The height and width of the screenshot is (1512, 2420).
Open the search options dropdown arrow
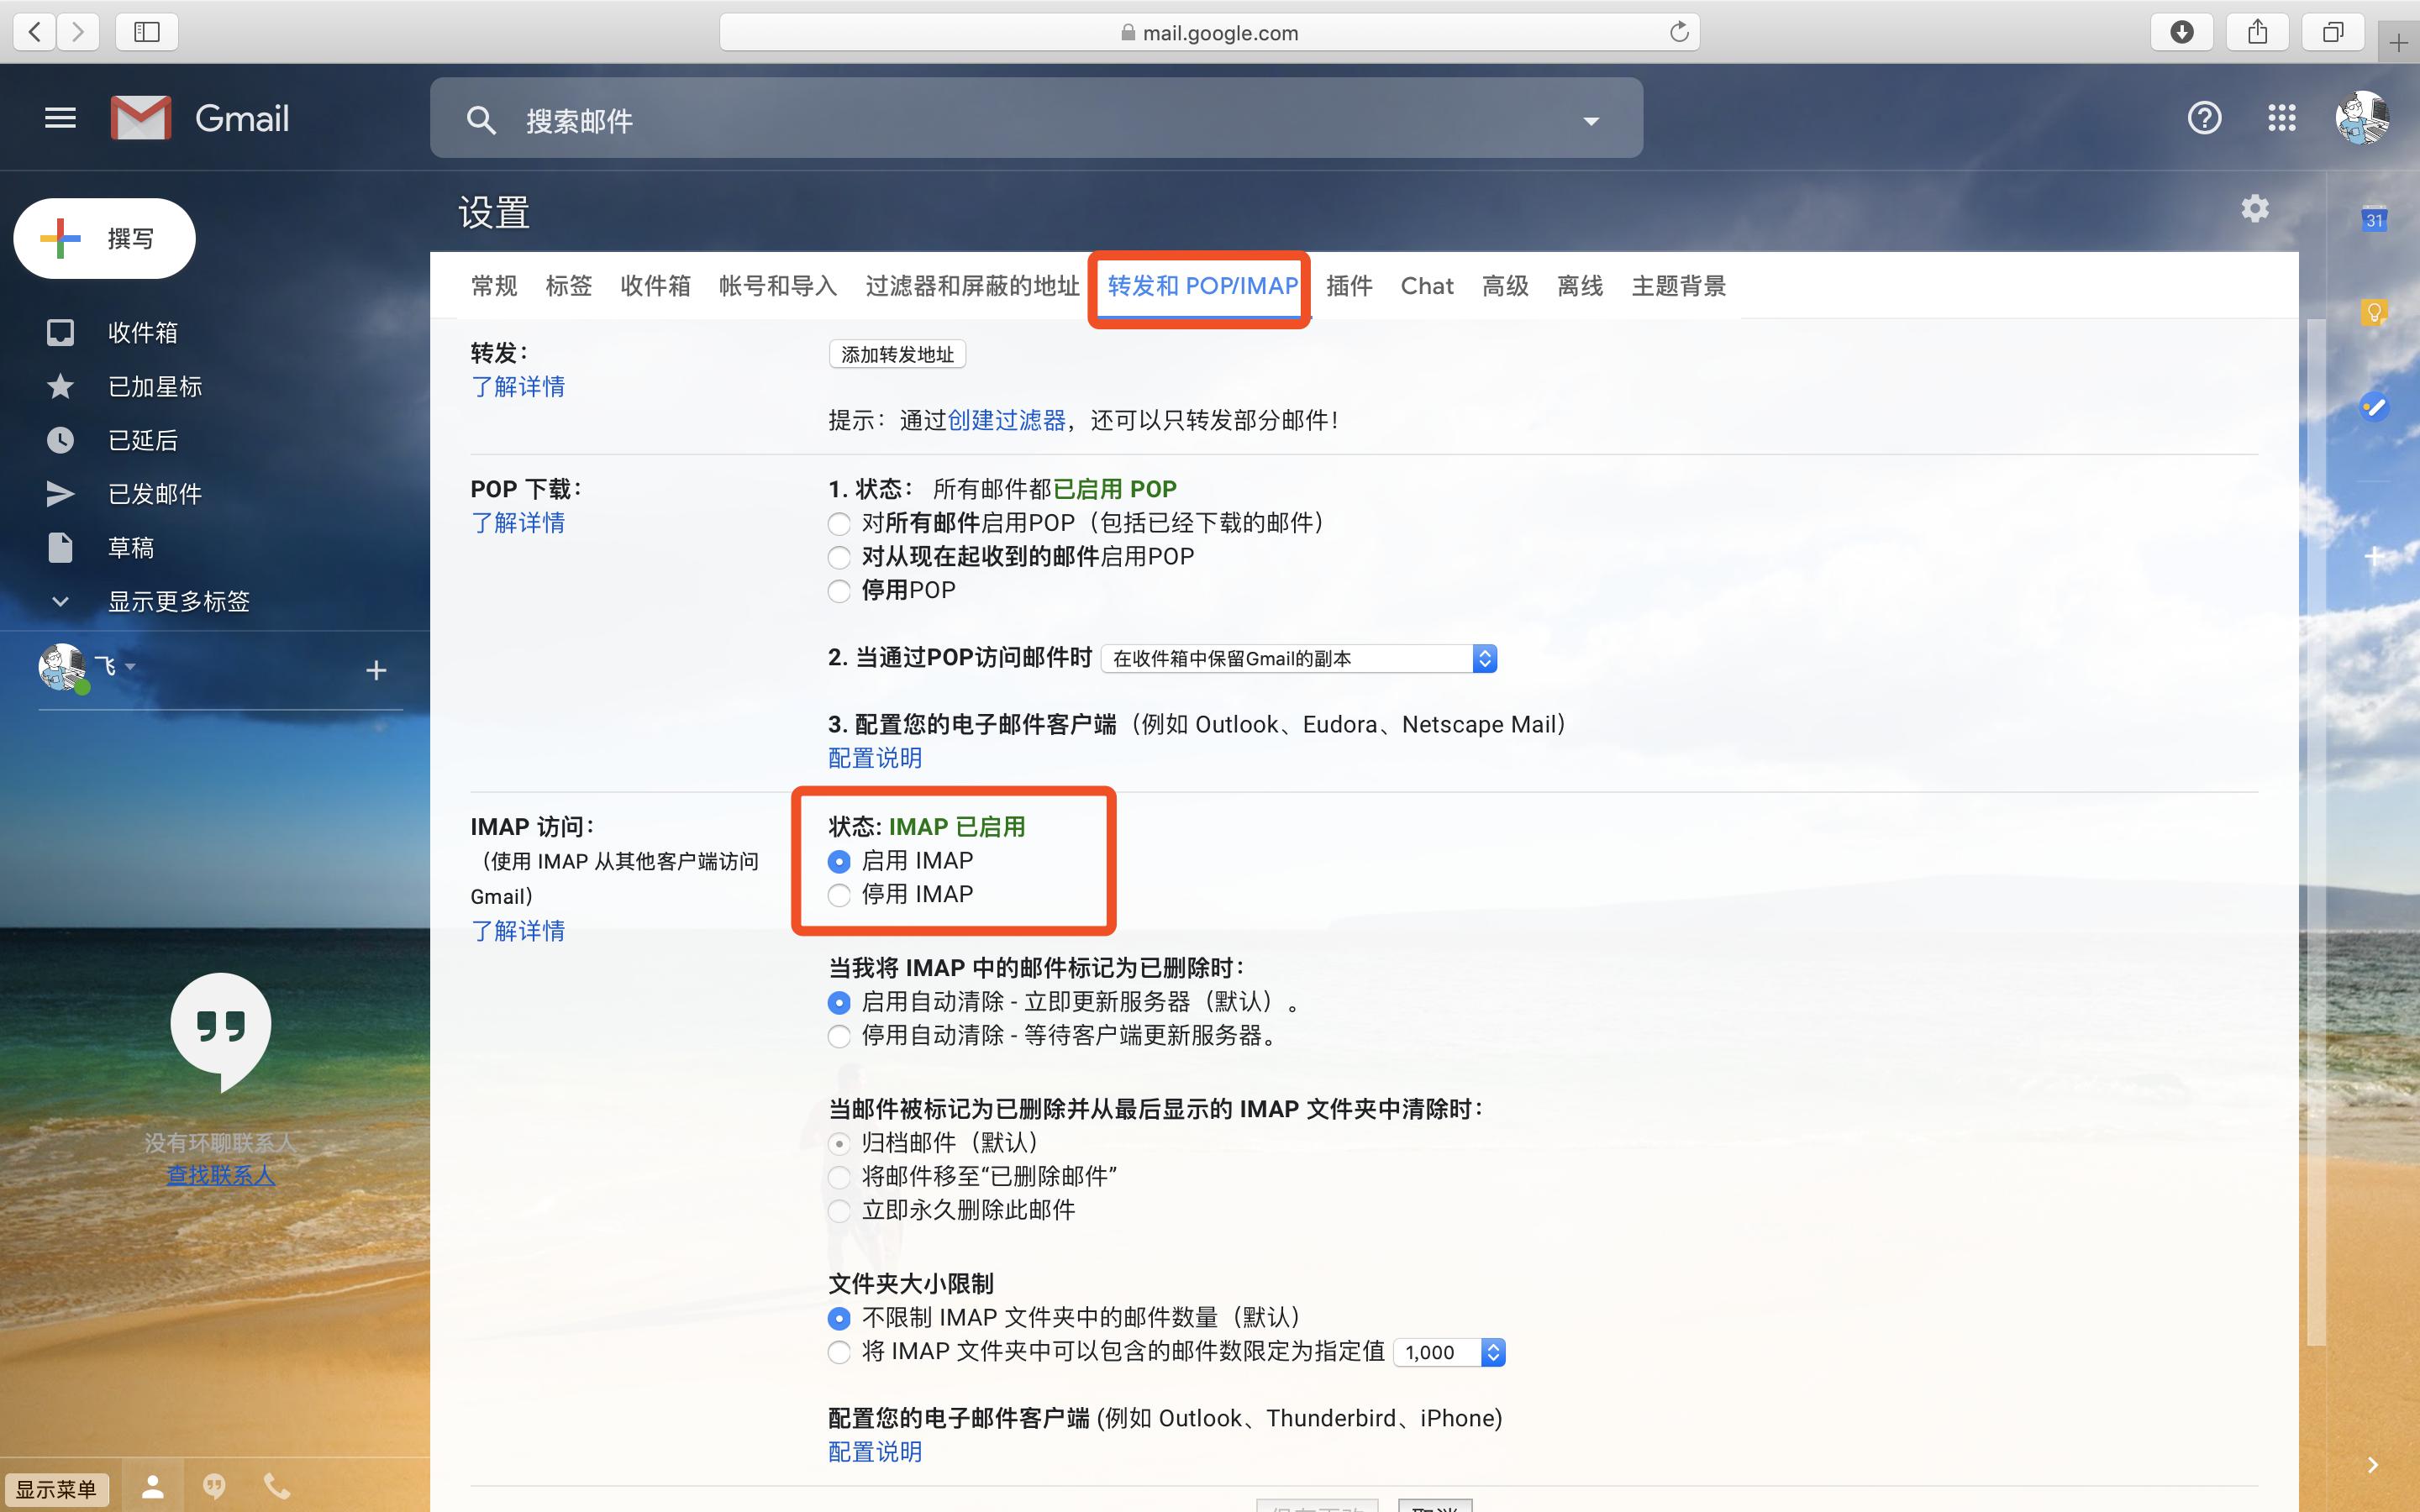pos(1589,119)
